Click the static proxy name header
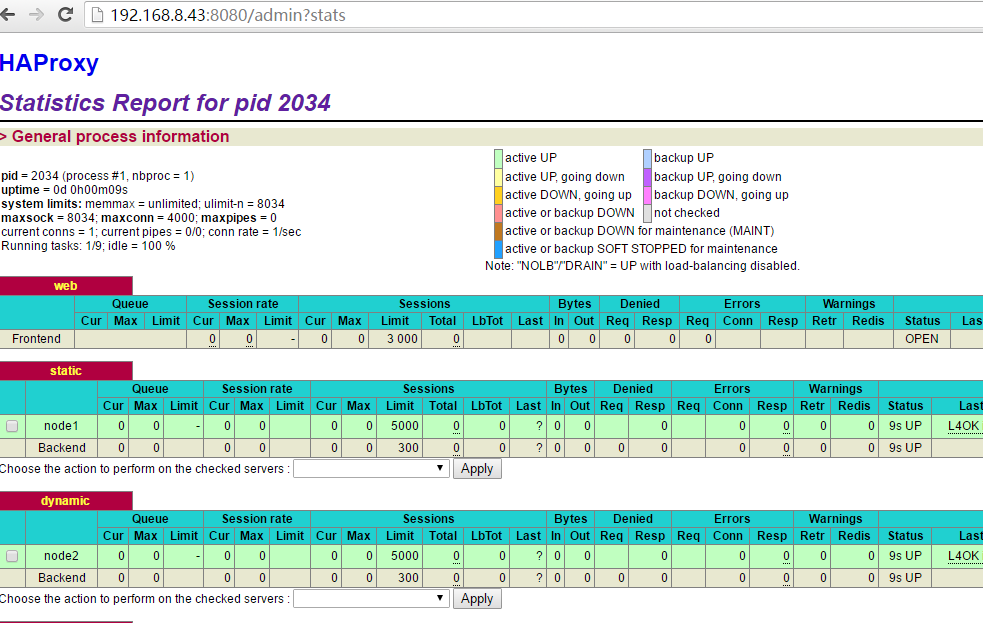 tap(66, 370)
